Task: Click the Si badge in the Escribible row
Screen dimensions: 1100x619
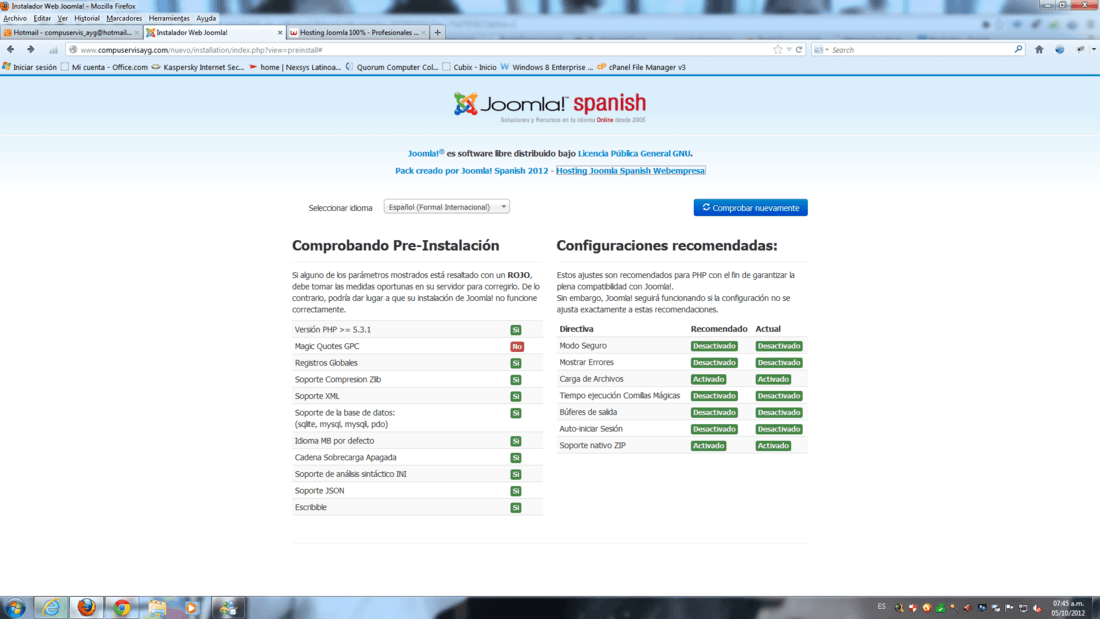Action: [x=516, y=507]
